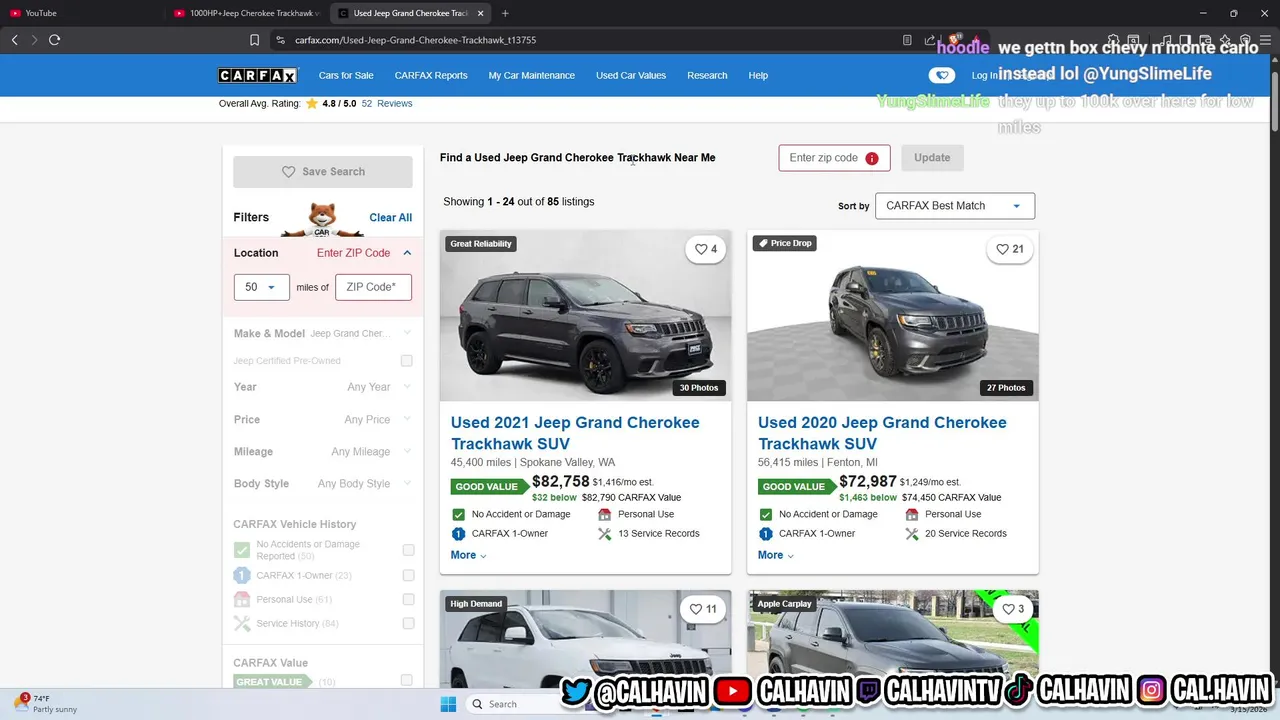Screen dimensions: 1280x720
Task: Open the Research menu
Action: click(707, 75)
